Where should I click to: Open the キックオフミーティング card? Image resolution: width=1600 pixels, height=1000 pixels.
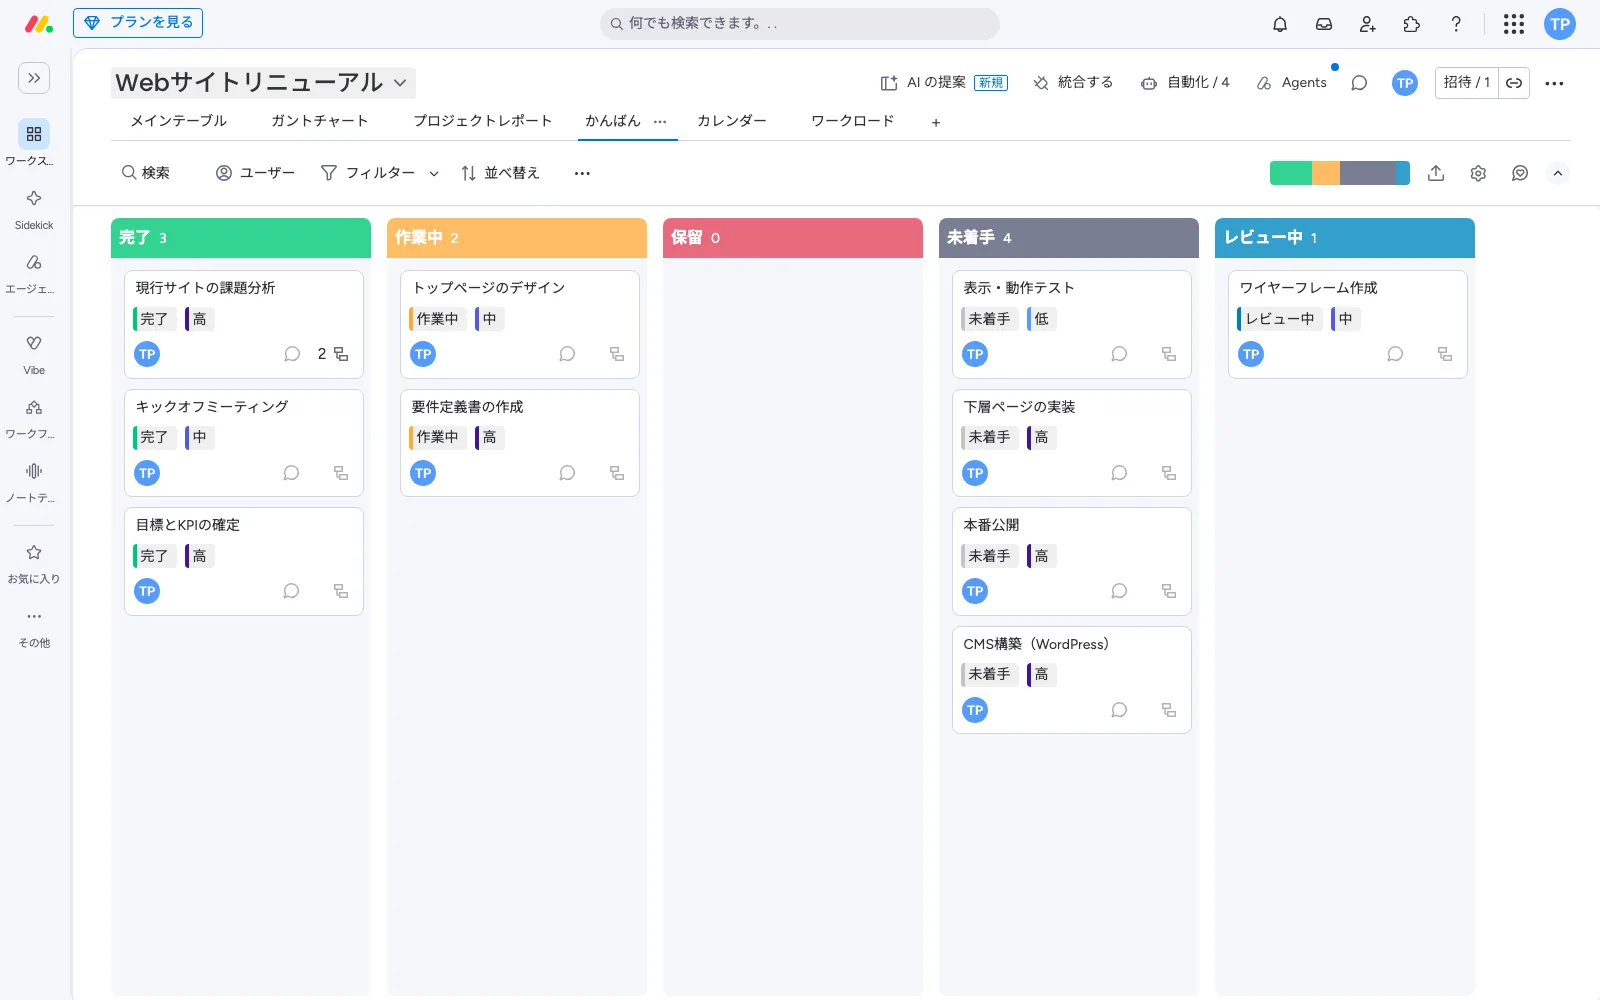[x=244, y=443]
